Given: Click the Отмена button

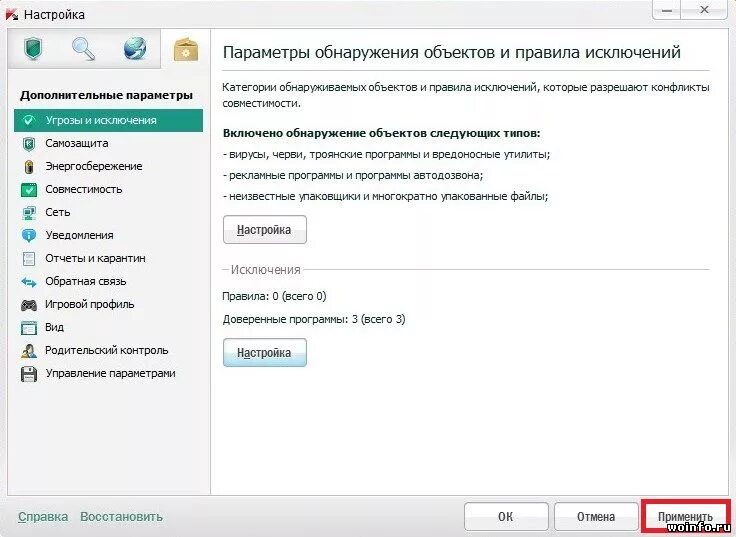Looking at the screenshot, I should point(596,516).
